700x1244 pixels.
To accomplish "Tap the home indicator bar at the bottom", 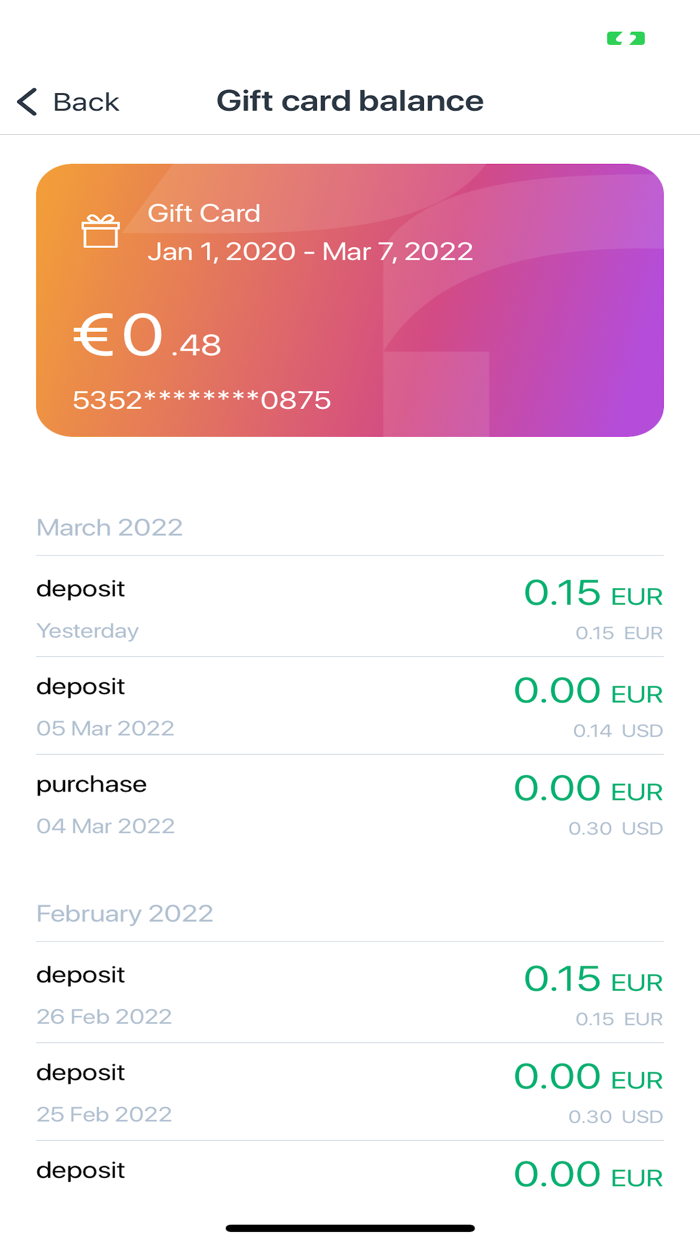I will click(350, 1226).
